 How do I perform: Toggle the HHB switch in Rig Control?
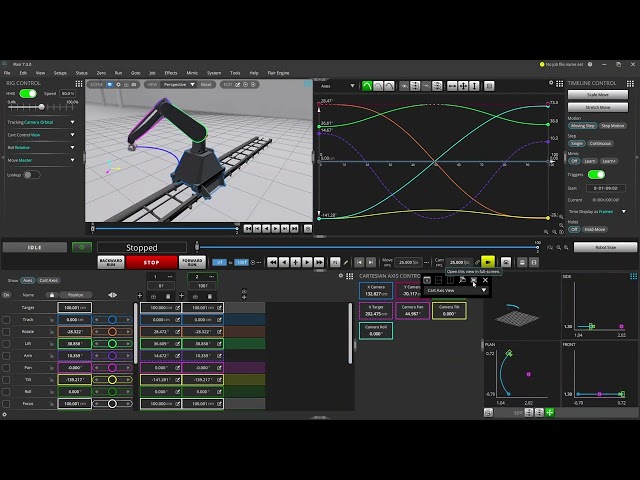click(x=28, y=93)
